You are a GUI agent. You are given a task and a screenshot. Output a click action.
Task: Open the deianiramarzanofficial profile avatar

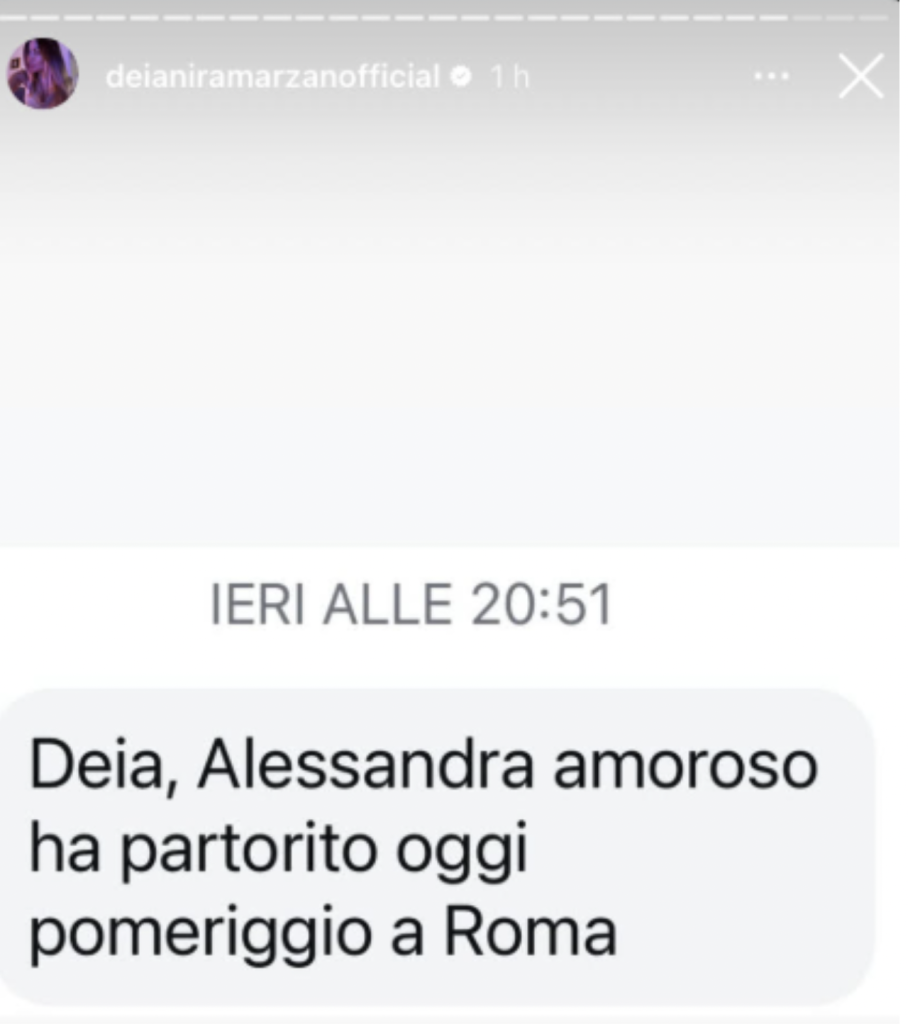42,73
